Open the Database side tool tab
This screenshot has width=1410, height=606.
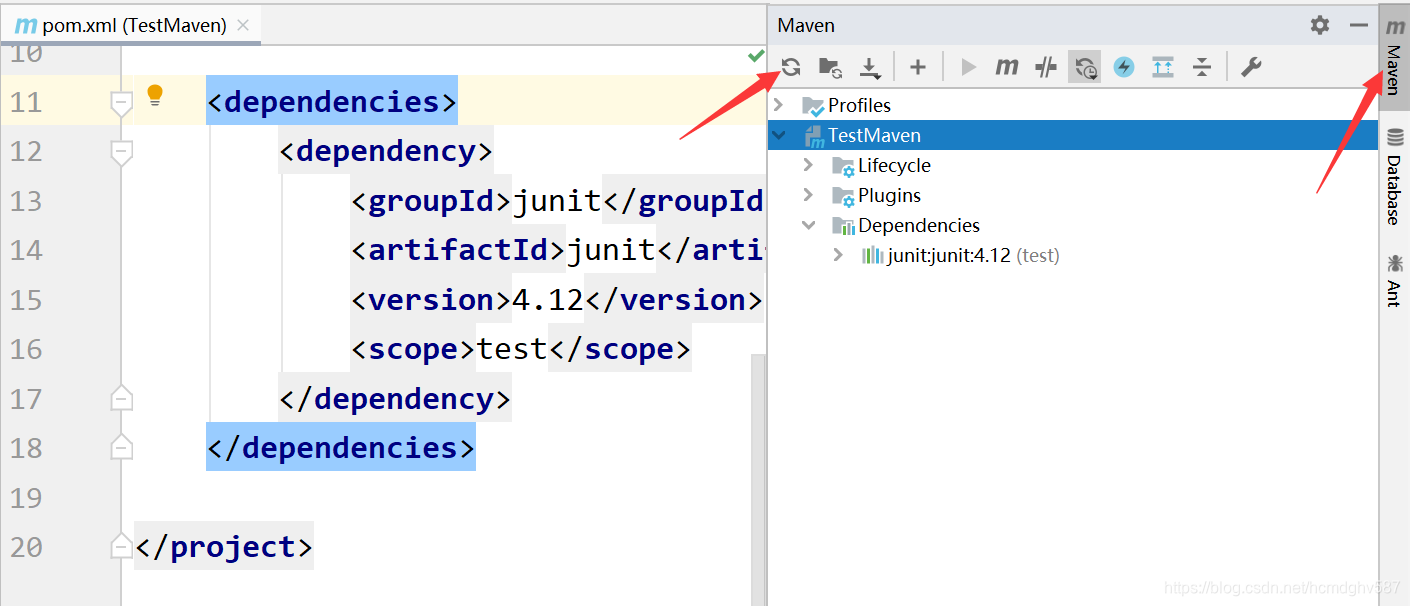click(x=1394, y=177)
